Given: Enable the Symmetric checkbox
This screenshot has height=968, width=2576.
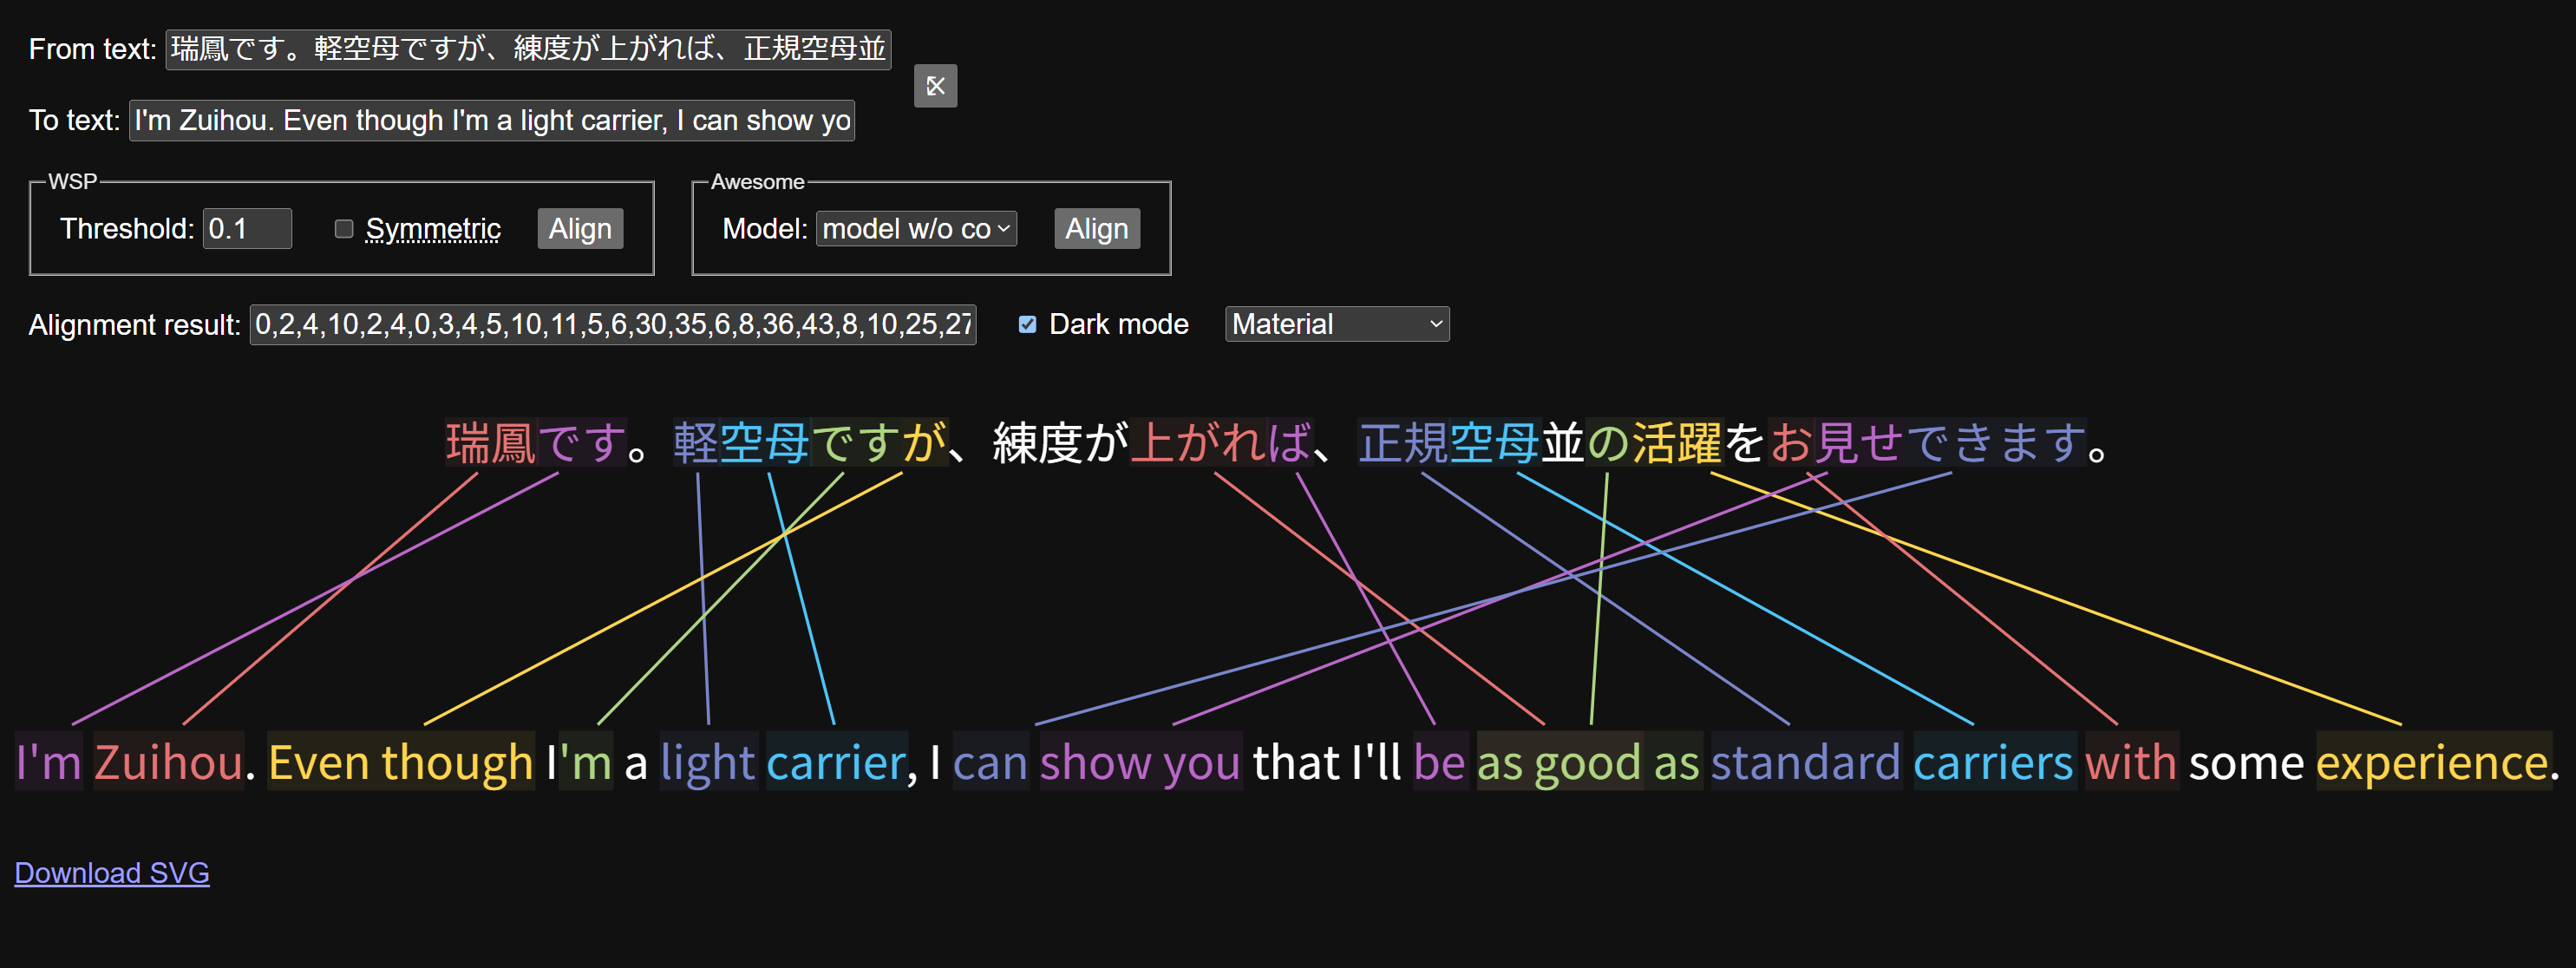Looking at the screenshot, I should (x=344, y=229).
